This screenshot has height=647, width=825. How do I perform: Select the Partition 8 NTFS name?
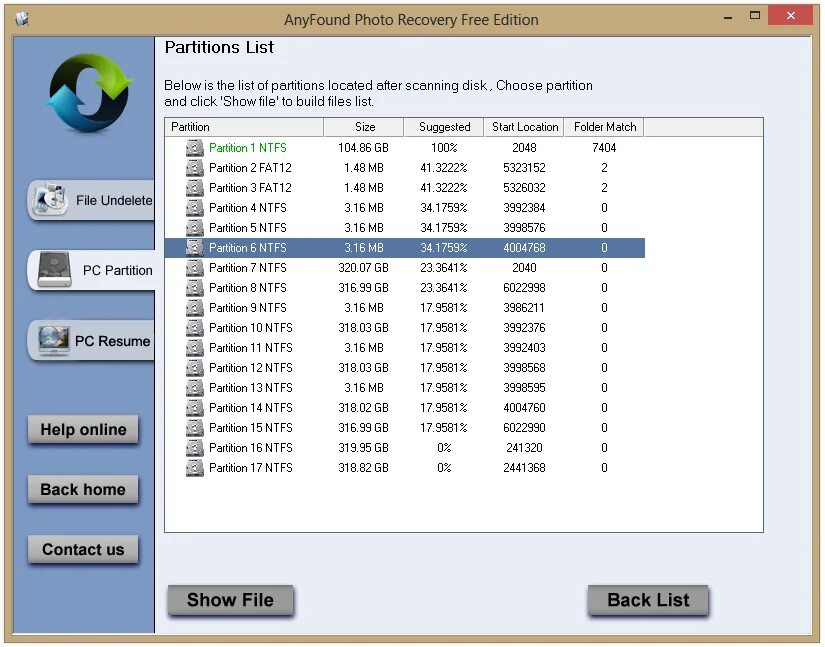pyautogui.click(x=248, y=288)
